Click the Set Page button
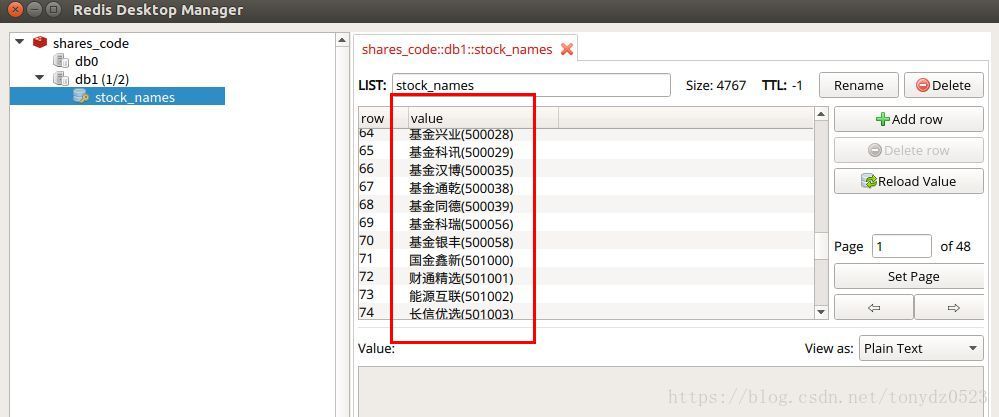The width and height of the screenshot is (999, 417). click(x=909, y=276)
